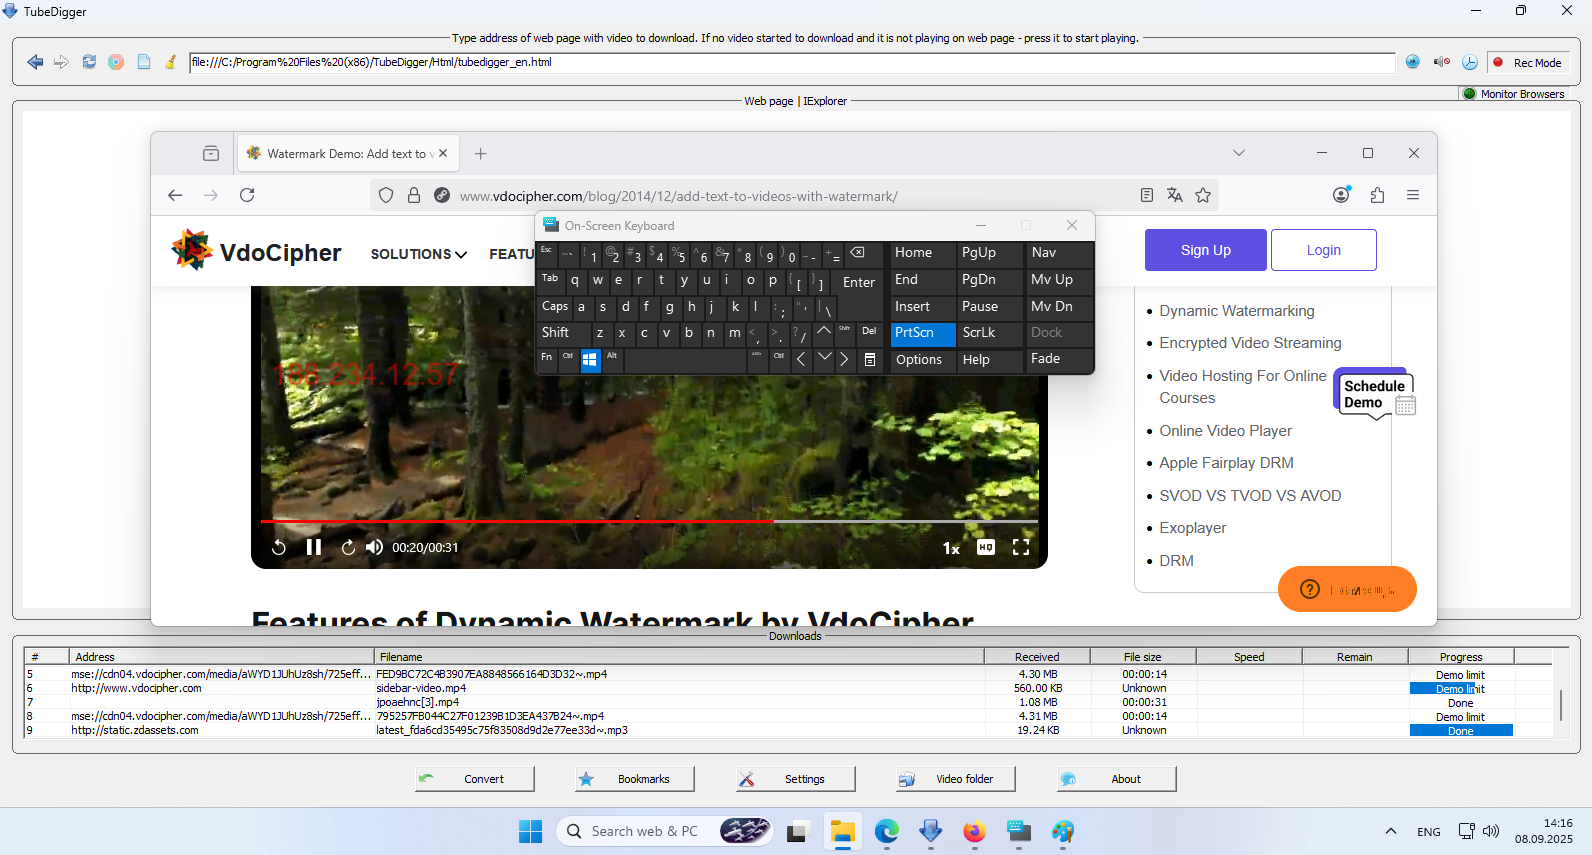Click the broom clean icon in TubeDigger toolbar
Viewport: 1592px width, 855px height.
click(171, 62)
